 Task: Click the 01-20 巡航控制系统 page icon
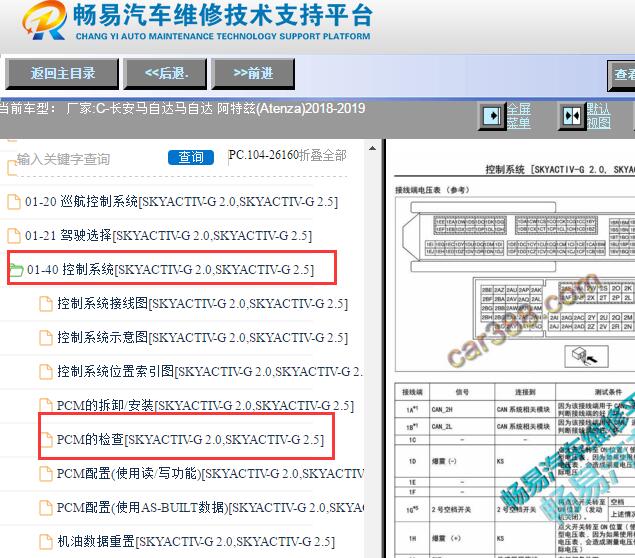[14, 201]
